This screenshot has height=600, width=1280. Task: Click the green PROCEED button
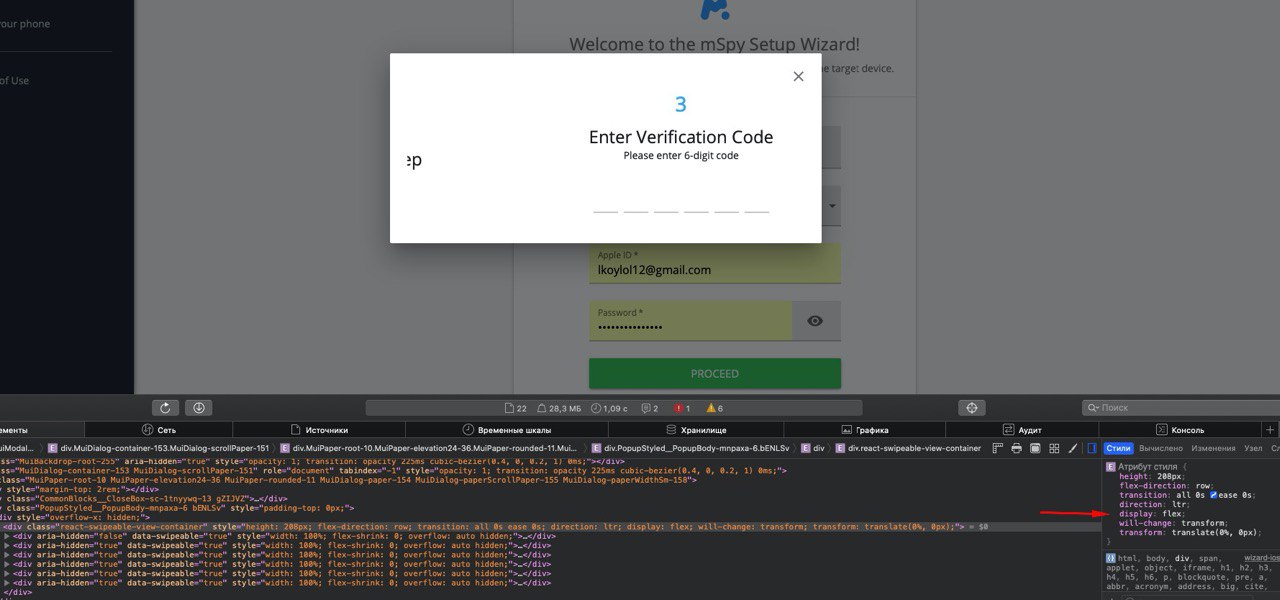[x=715, y=373]
